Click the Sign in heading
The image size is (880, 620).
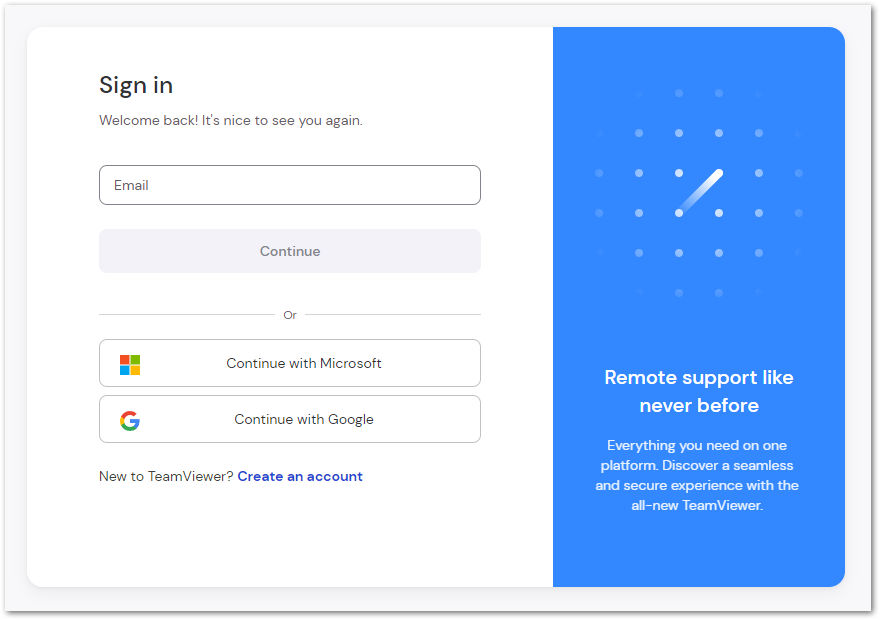point(136,85)
